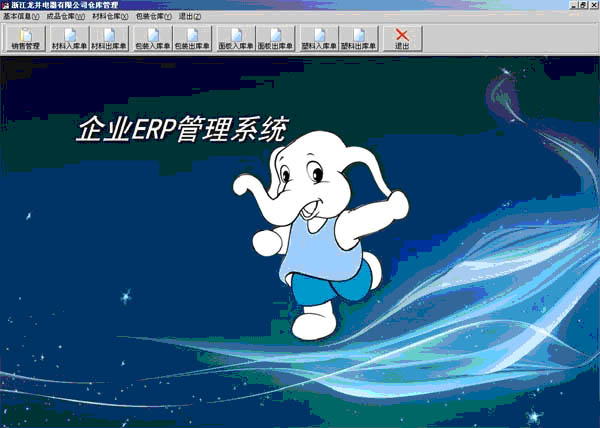The height and width of the screenshot is (428, 600).
Task: Expand the 包装仓库 menu
Action: [154, 17]
